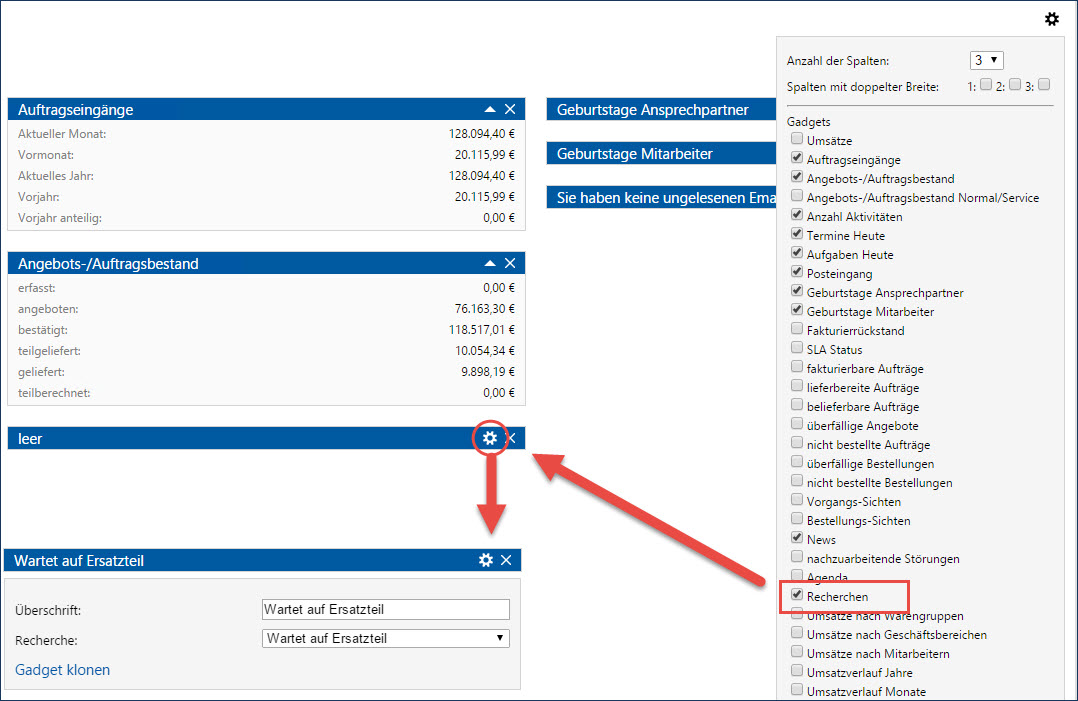Collapse the Angebots-/Auftragsbestand gadget

[490, 264]
